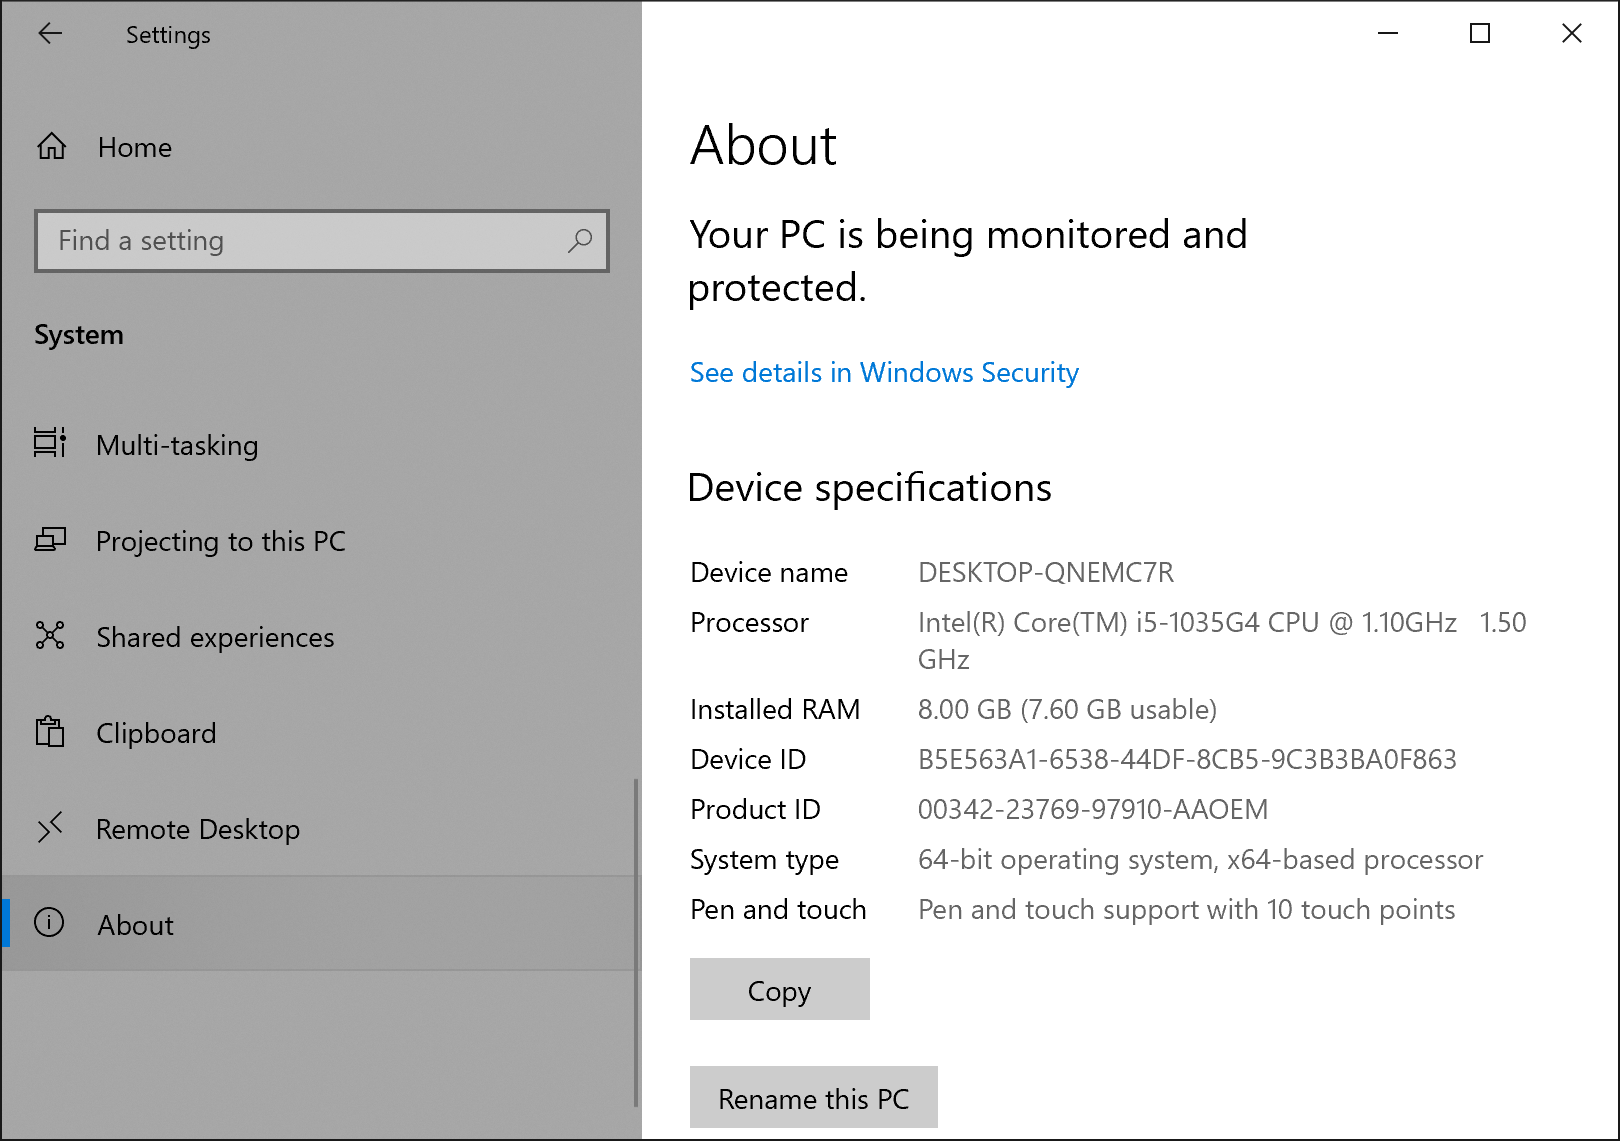Click the device name DESKTOP-QNEMC7R
Image resolution: width=1620 pixels, height=1141 pixels.
point(1046,572)
